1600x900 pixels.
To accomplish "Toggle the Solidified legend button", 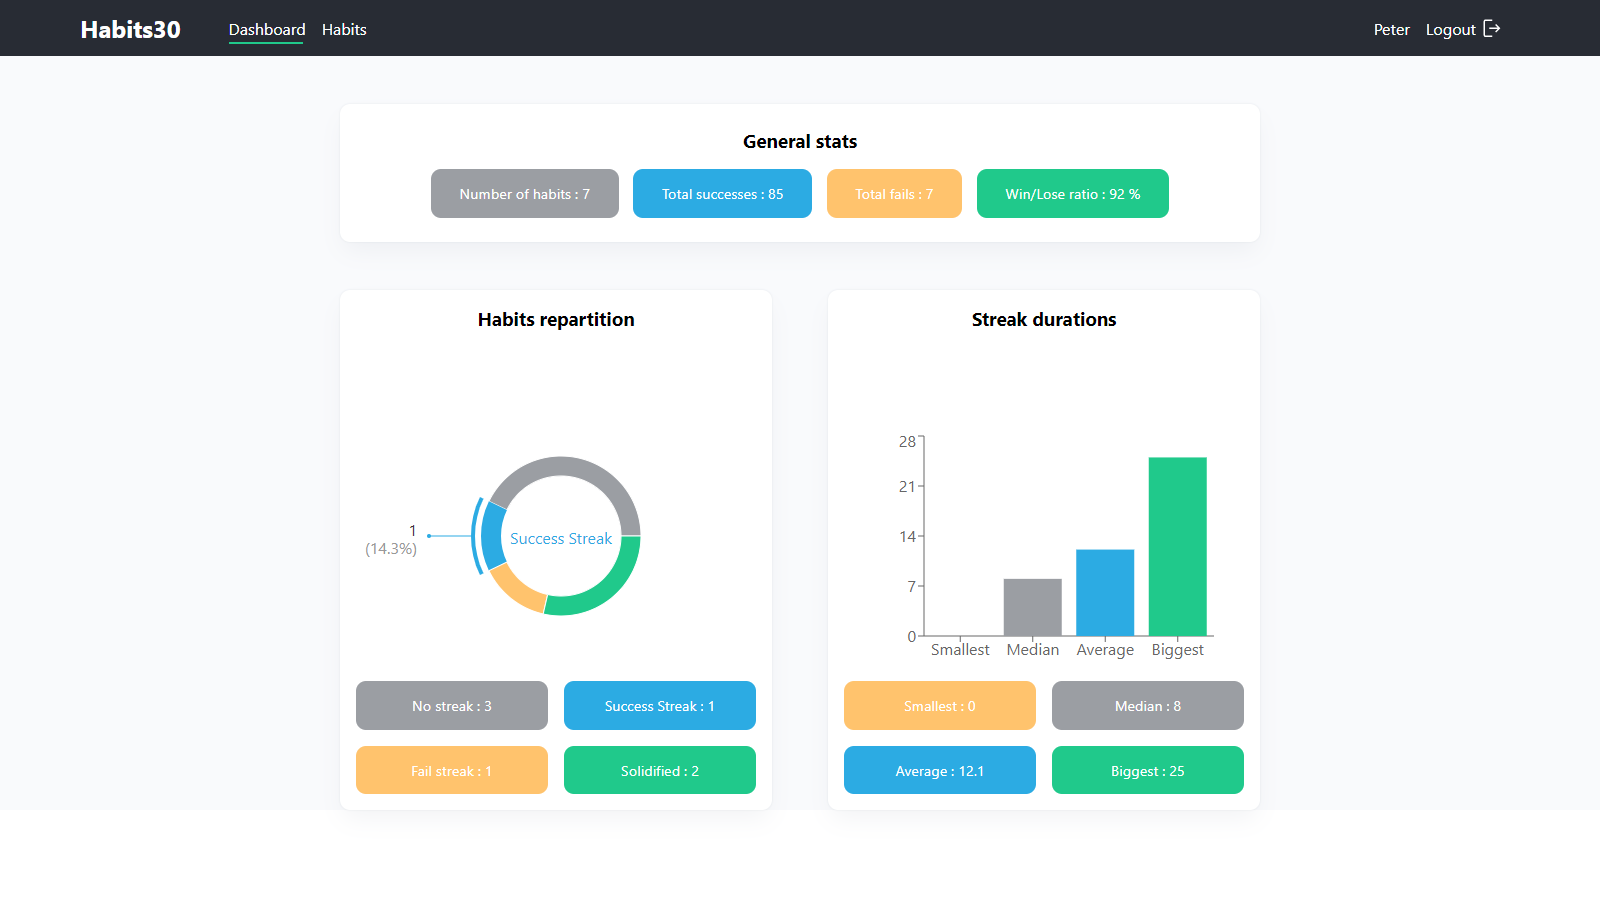I will point(660,771).
